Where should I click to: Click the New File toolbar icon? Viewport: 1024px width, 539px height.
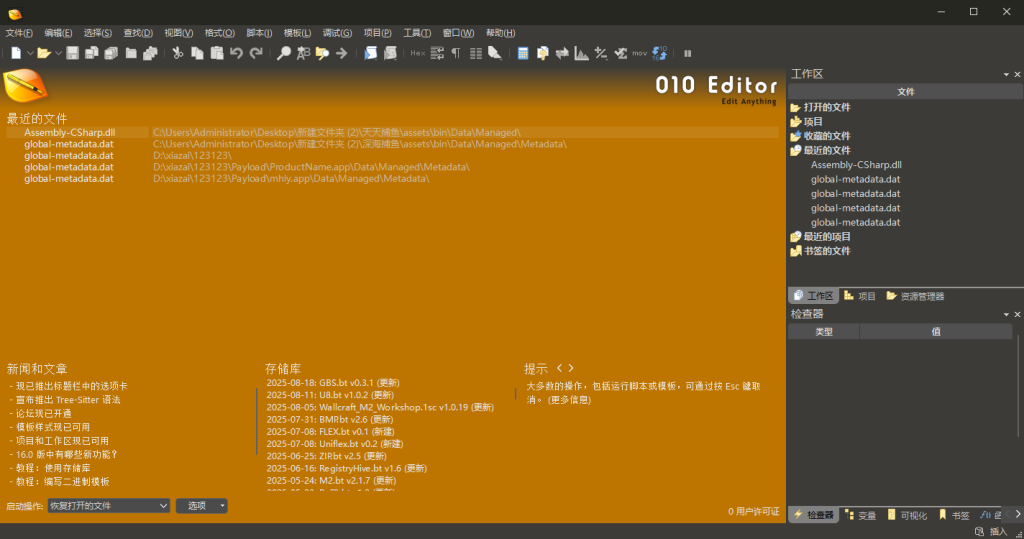click(x=16, y=54)
